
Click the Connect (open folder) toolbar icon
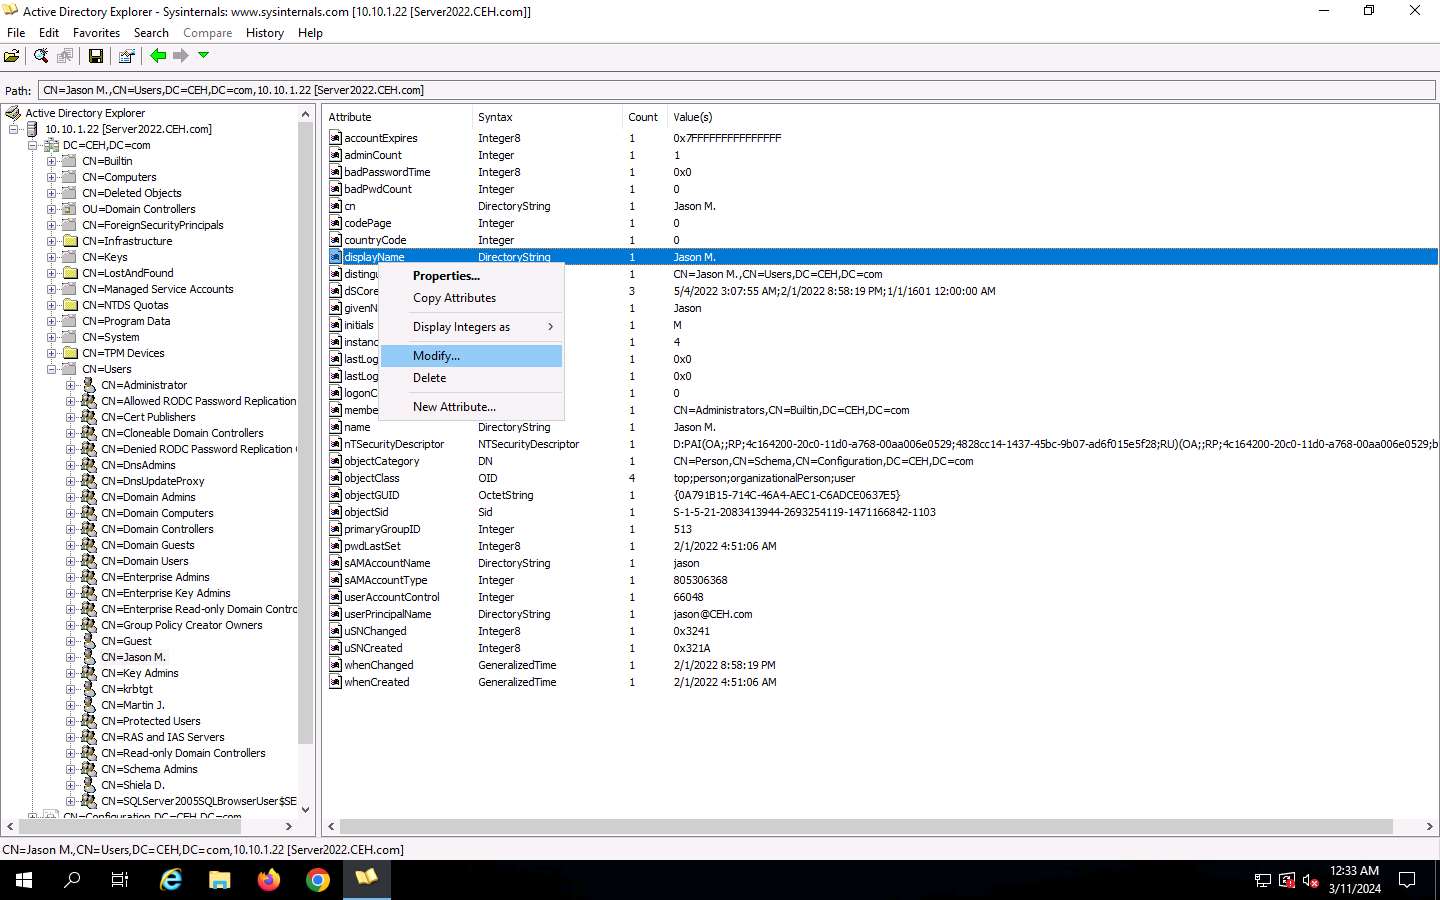tap(12, 56)
